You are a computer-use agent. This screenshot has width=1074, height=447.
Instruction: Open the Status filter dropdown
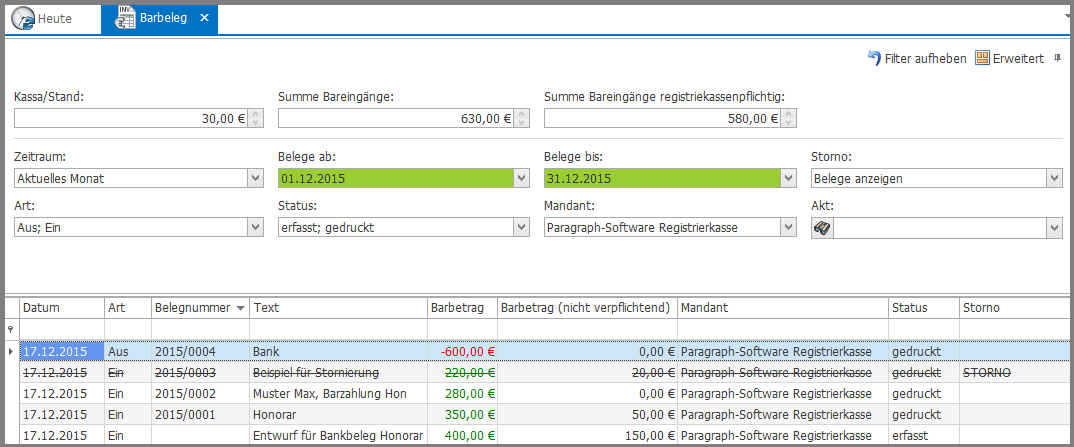click(x=521, y=227)
